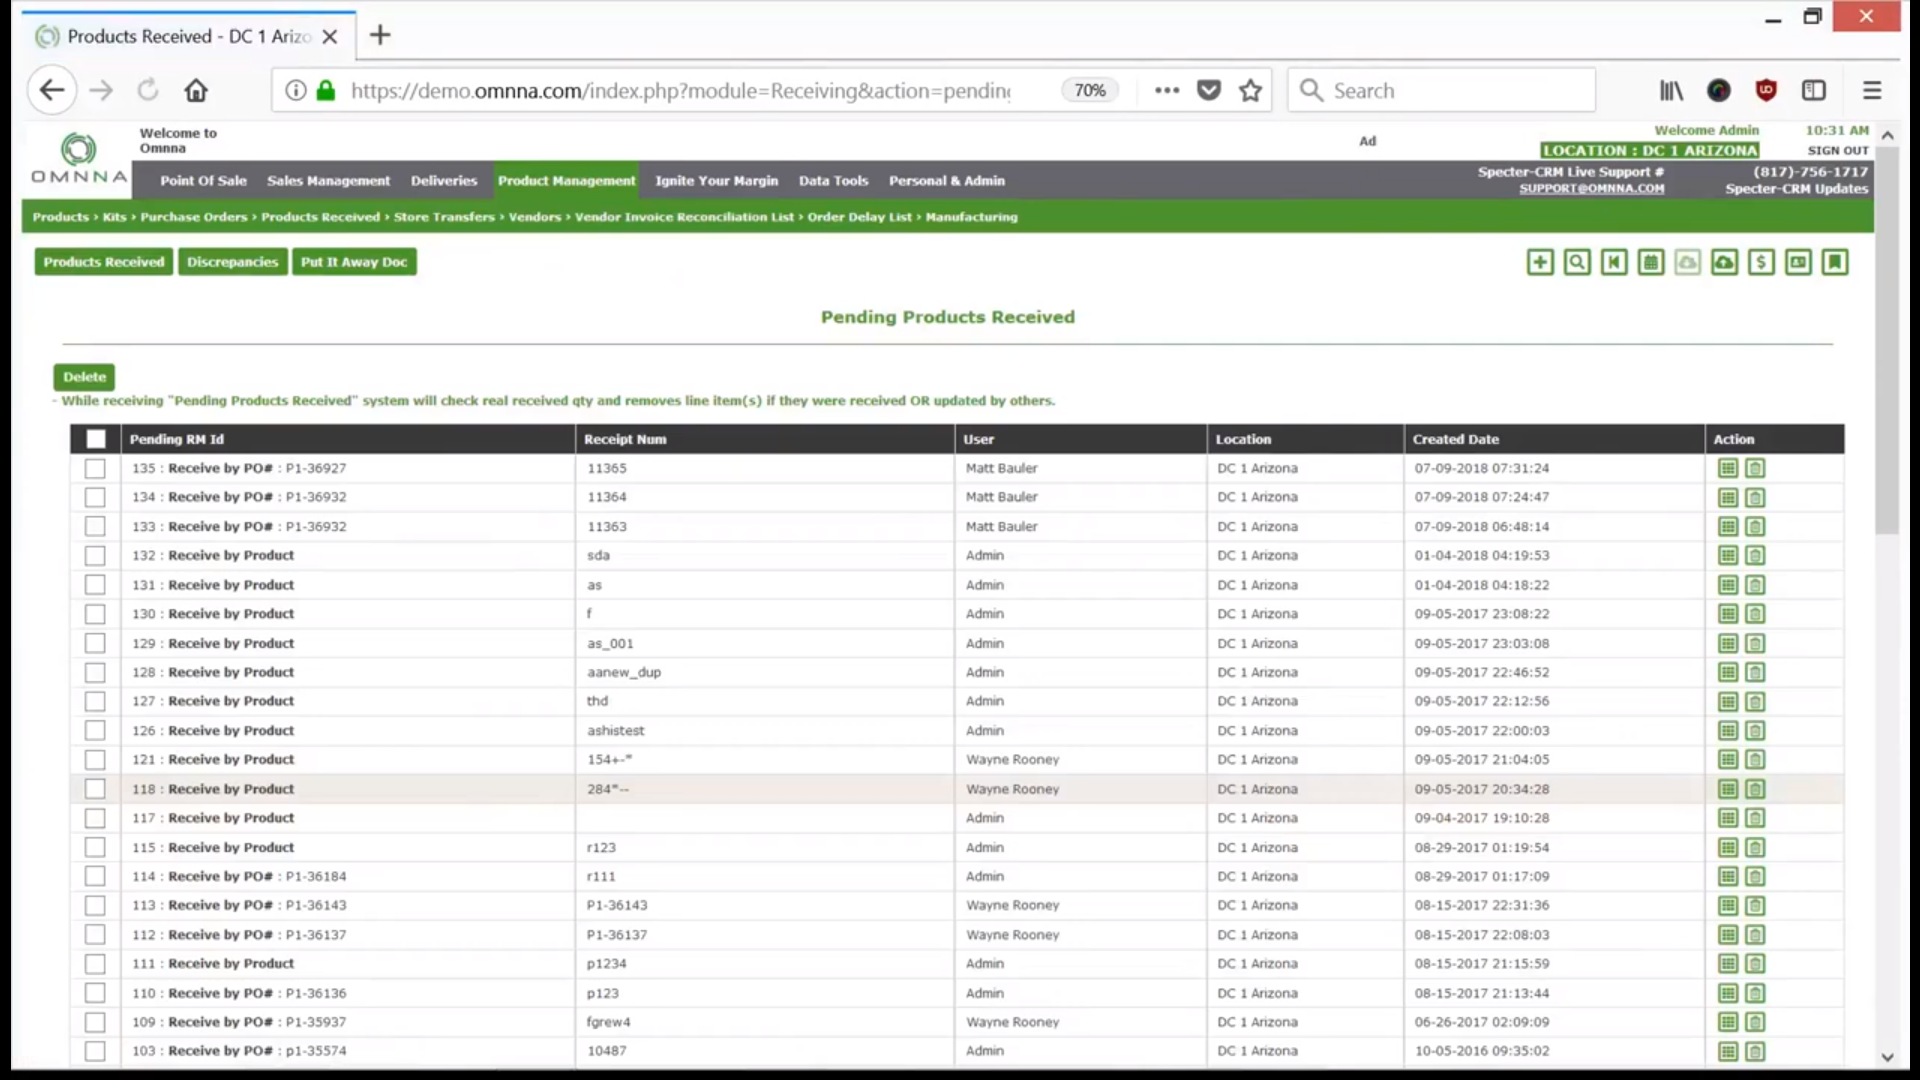Click the magnifier search icon in toolbar

[1577, 262]
